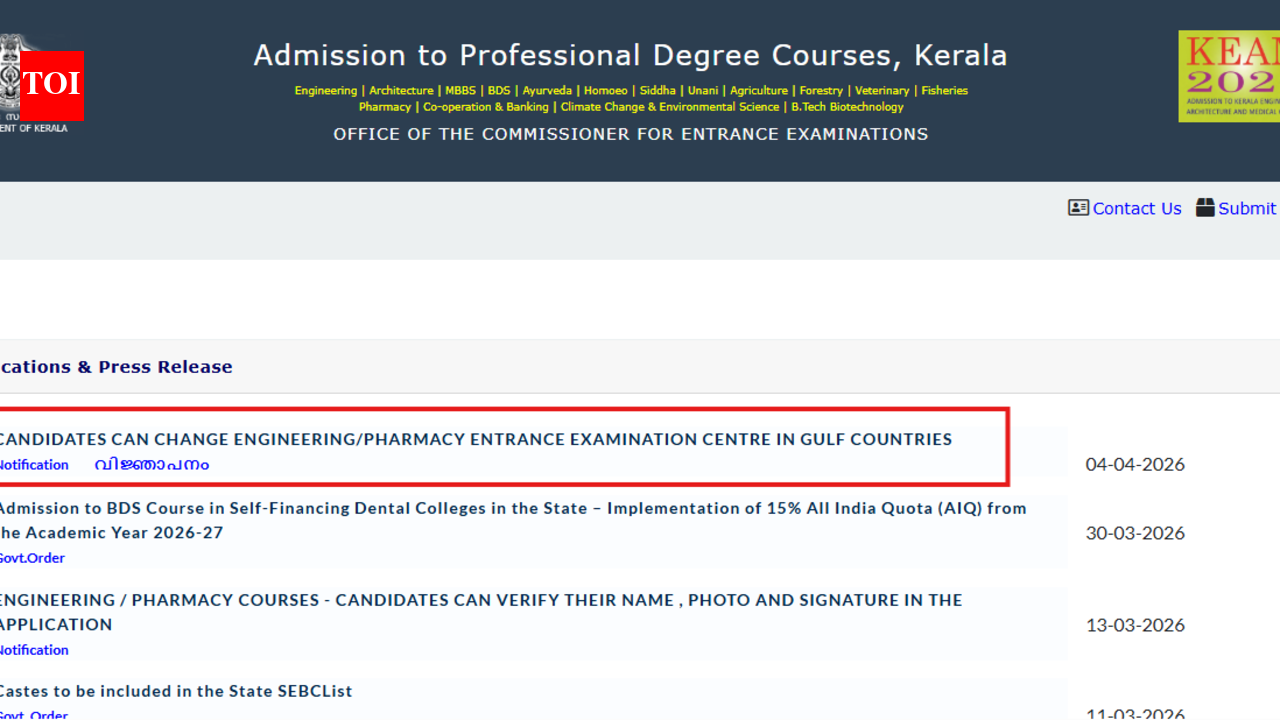Select the Pharmacy courses link

[x=385, y=107]
